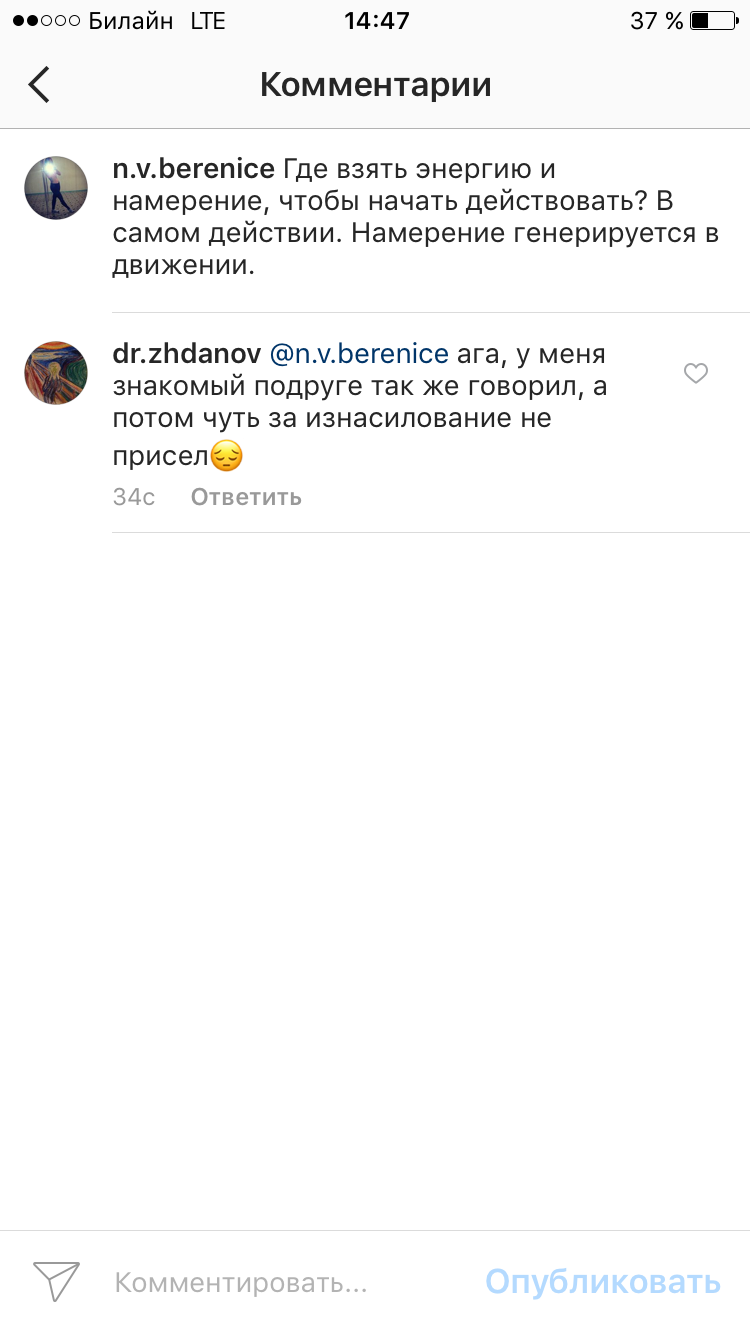
Task: Tap the 14:47 clock in status bar
Action: click(x=376, y=21)
